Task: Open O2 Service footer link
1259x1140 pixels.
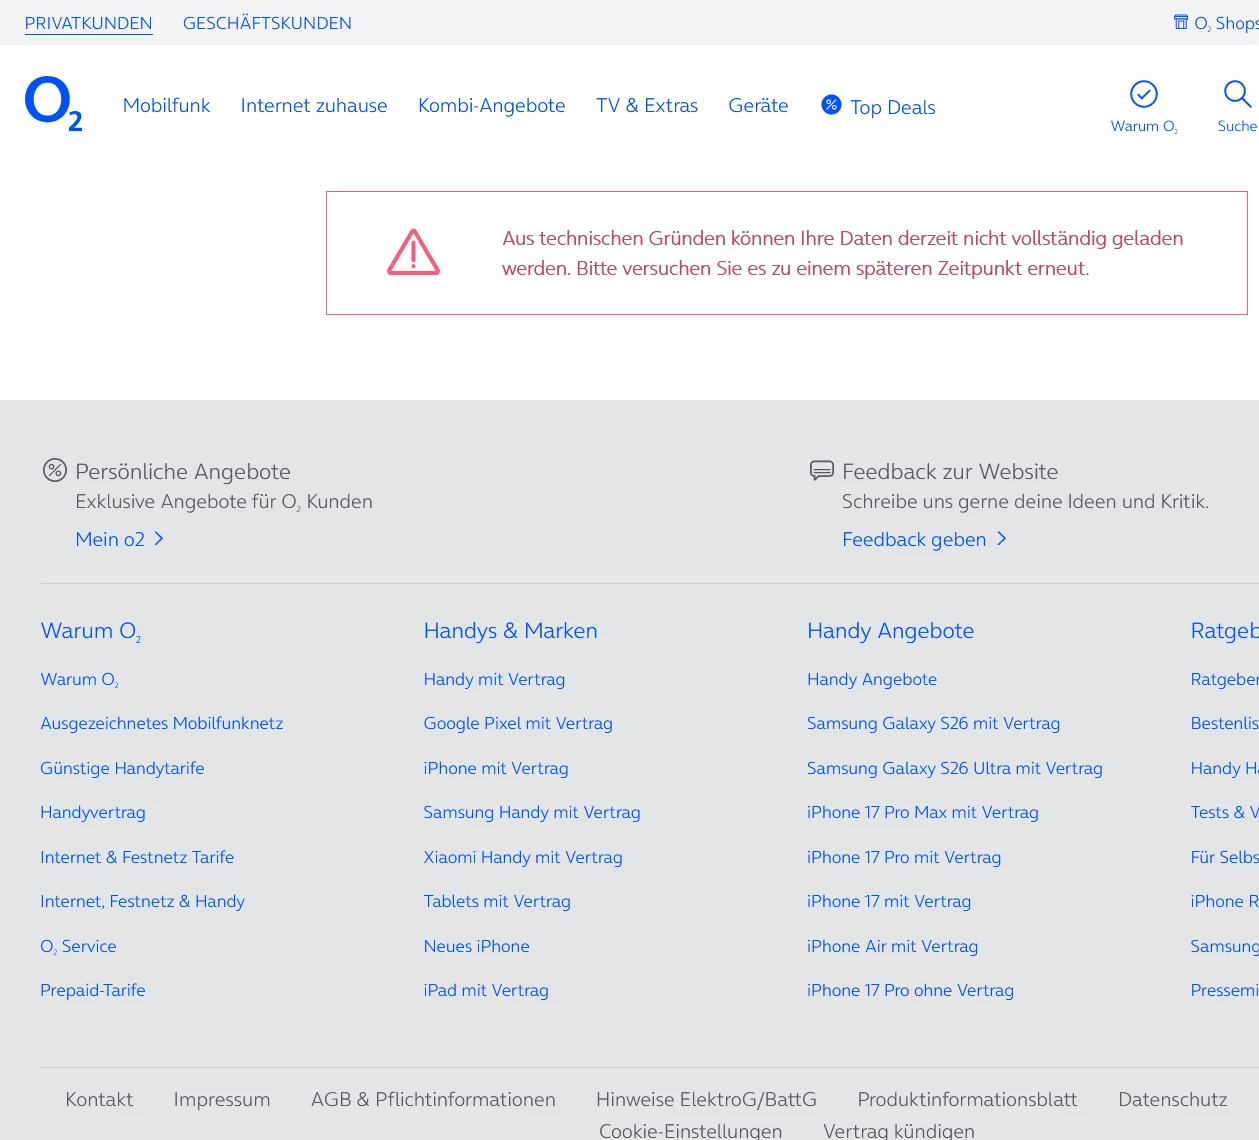Action: click(78, 946)
